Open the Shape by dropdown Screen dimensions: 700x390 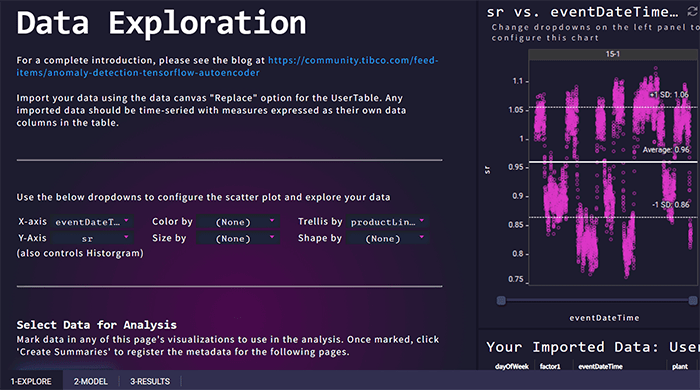click(388, 238)
